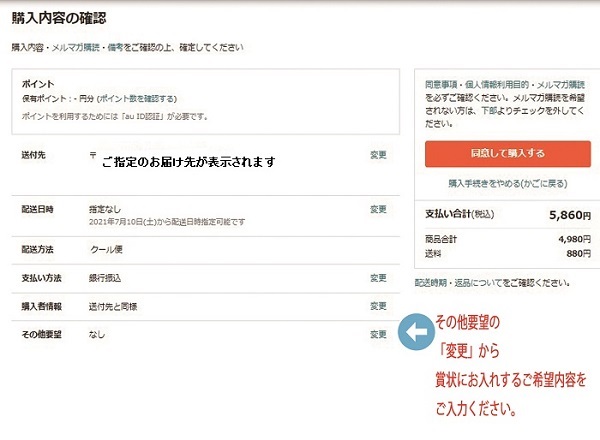Click 購入手続きをやめる(かごに戻る) link

pos(507,184)
